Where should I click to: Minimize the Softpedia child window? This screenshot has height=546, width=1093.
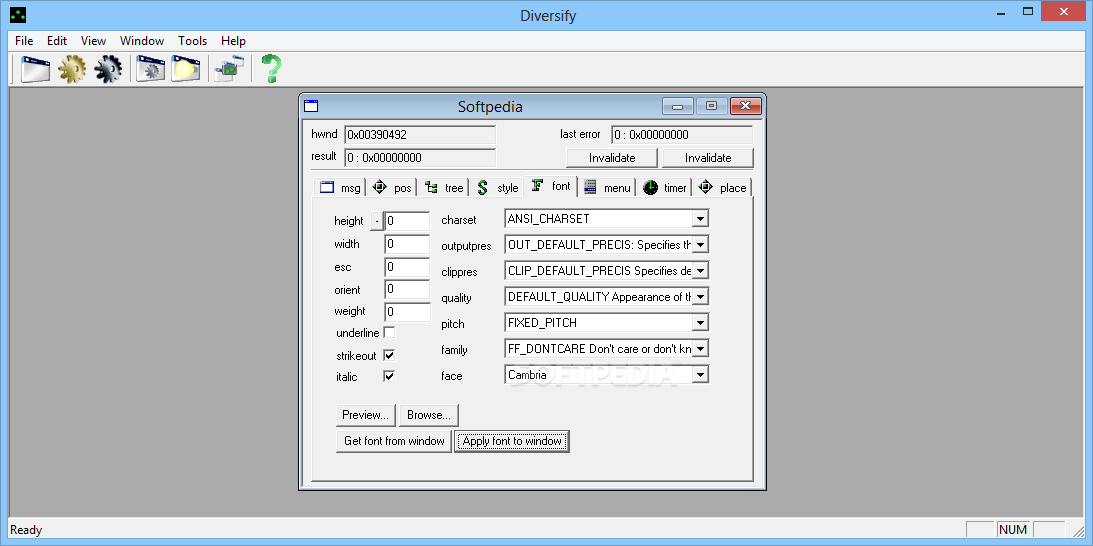[678, 106]
